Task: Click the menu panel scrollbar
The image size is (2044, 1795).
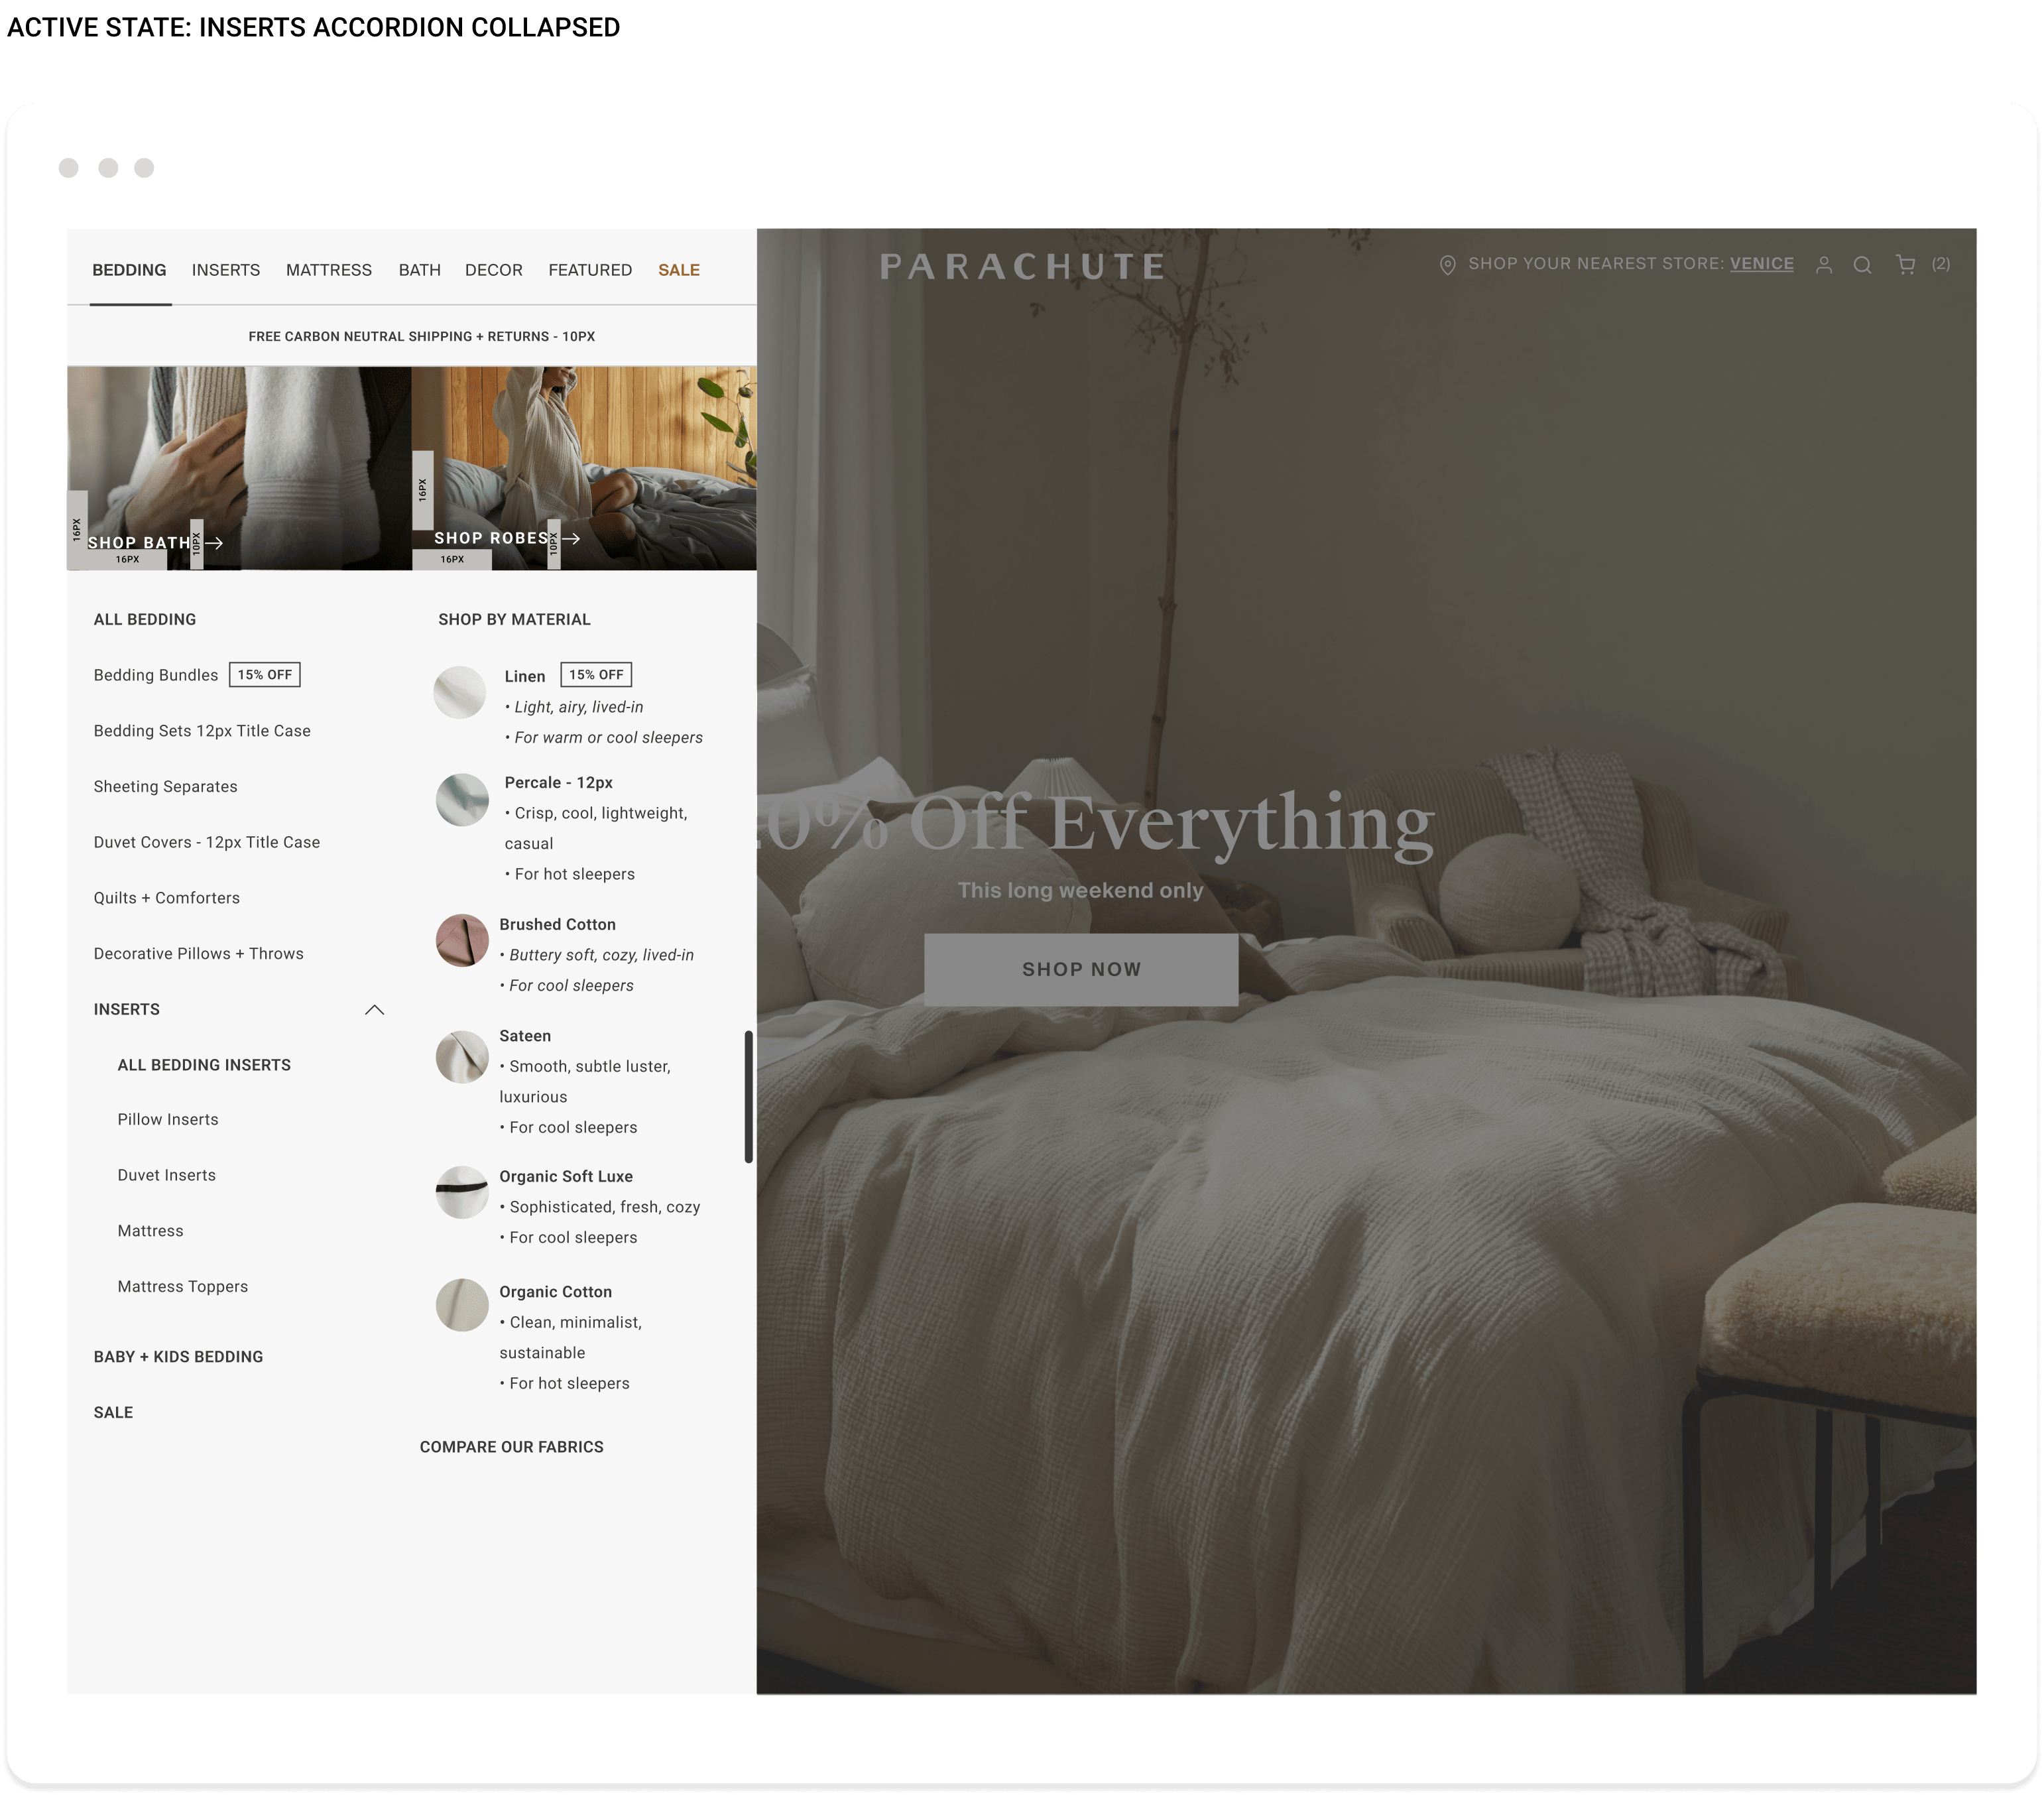Action: pos(748,1097)
